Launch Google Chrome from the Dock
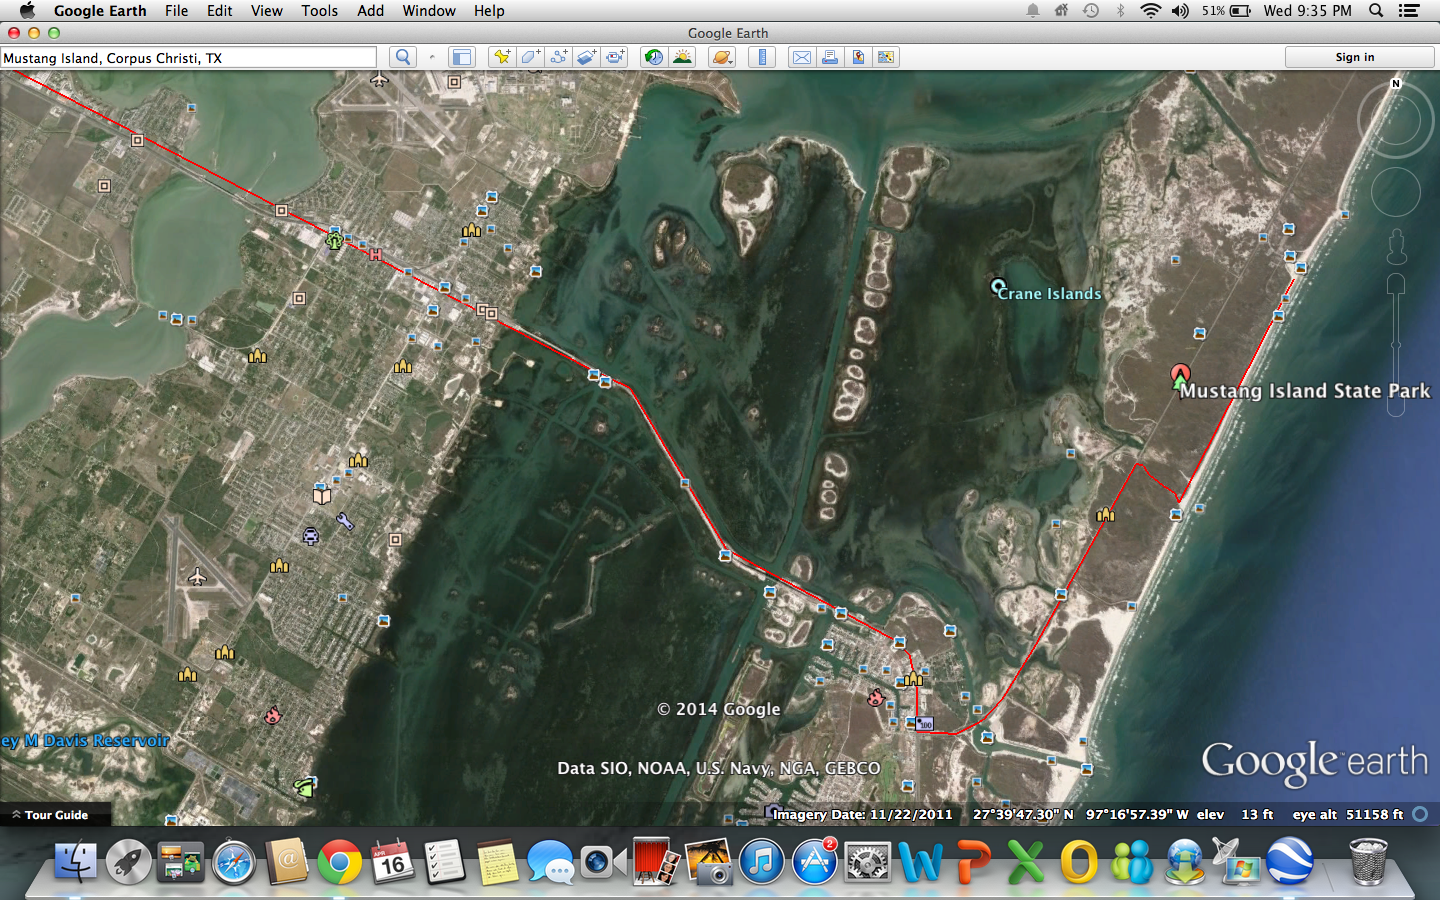Viewport: 1440px width, 900px height. pyautogui.click(x=340, y=861)
